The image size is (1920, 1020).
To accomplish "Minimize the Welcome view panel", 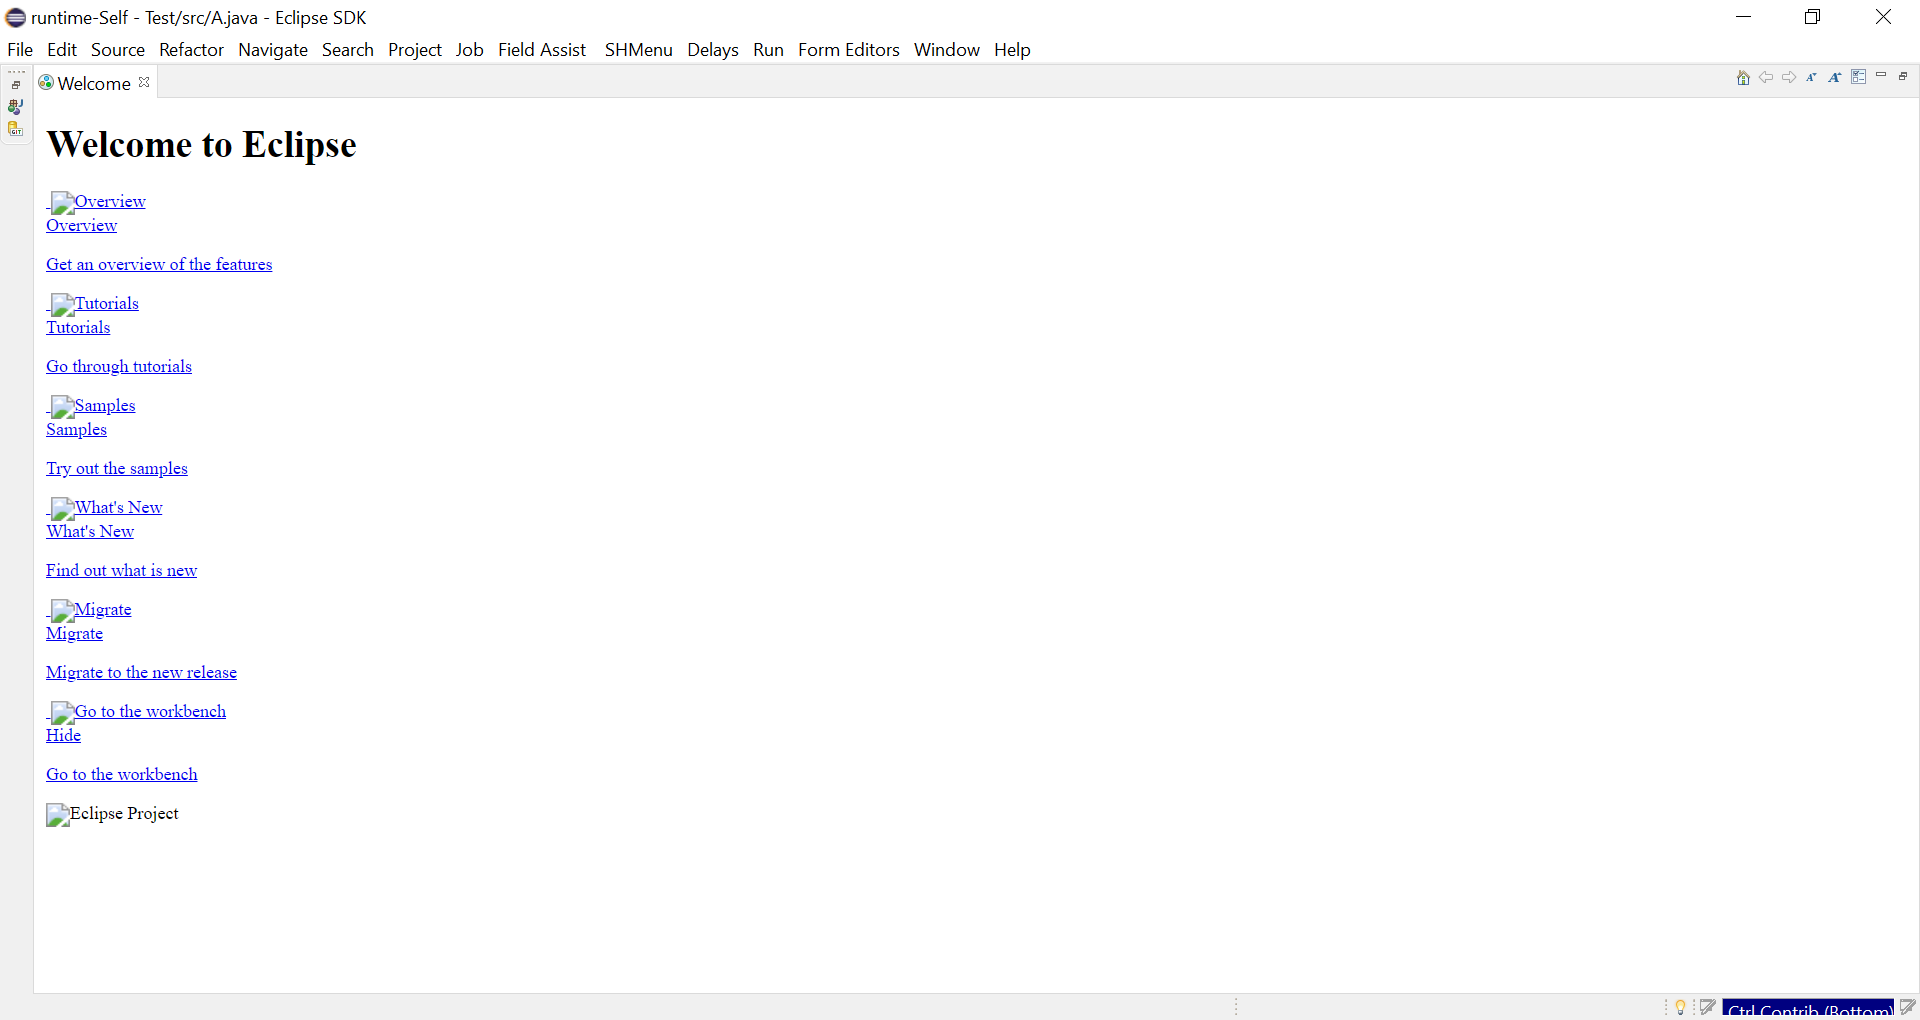I will (1881, 76).
